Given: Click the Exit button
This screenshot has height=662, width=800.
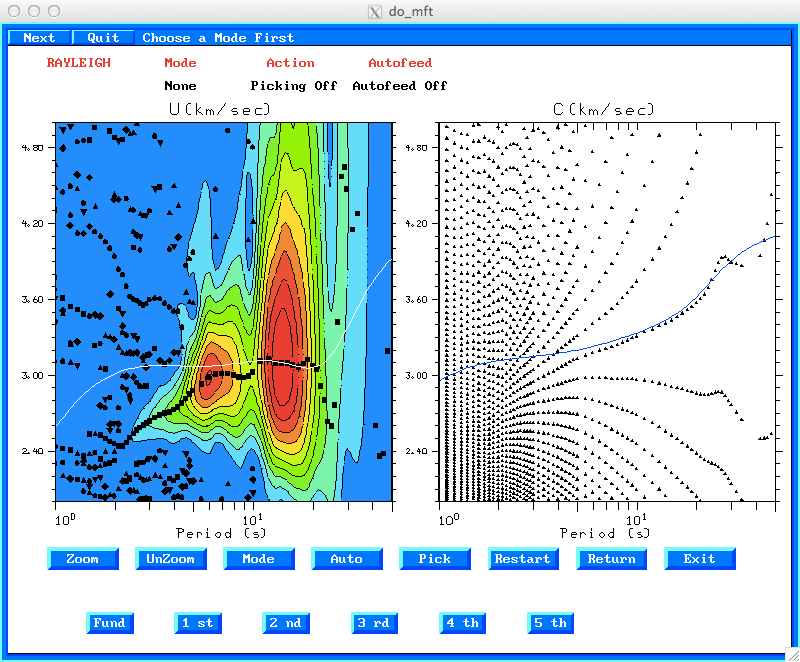Looking at the screenshot, I should click(x=699, y=559).
